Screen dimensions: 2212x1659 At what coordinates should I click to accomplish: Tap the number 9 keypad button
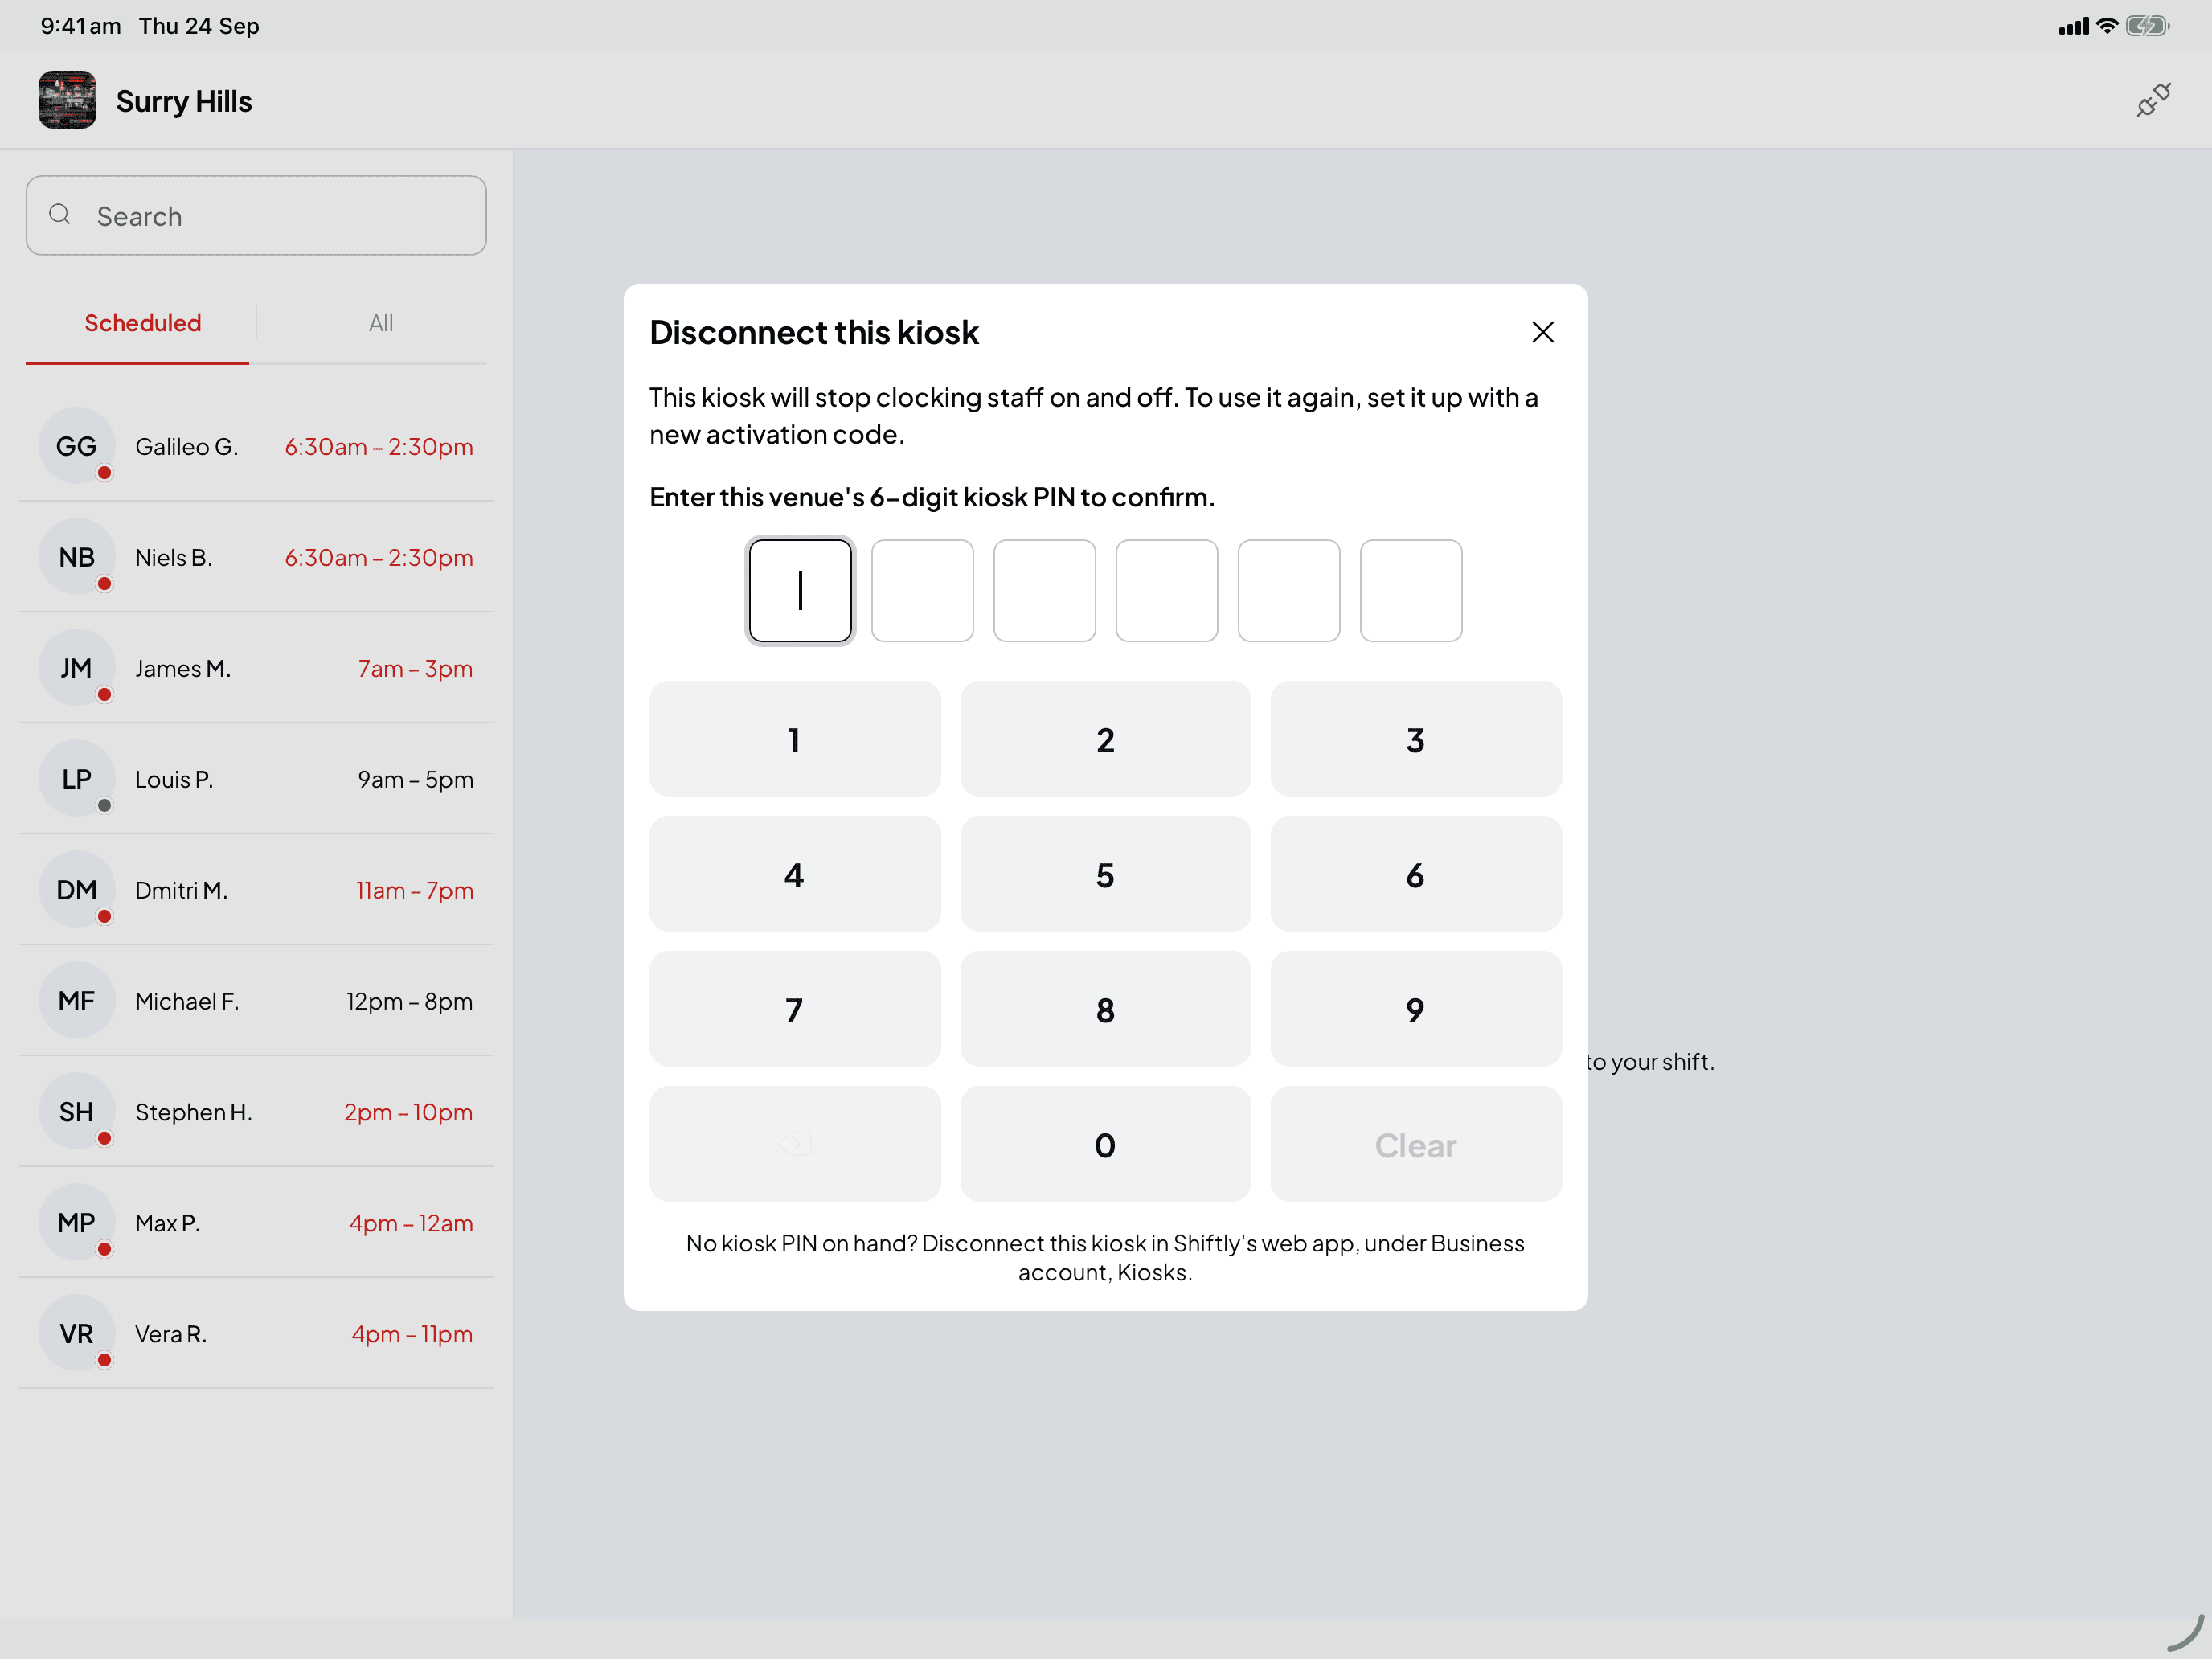click(1415, 1009)
